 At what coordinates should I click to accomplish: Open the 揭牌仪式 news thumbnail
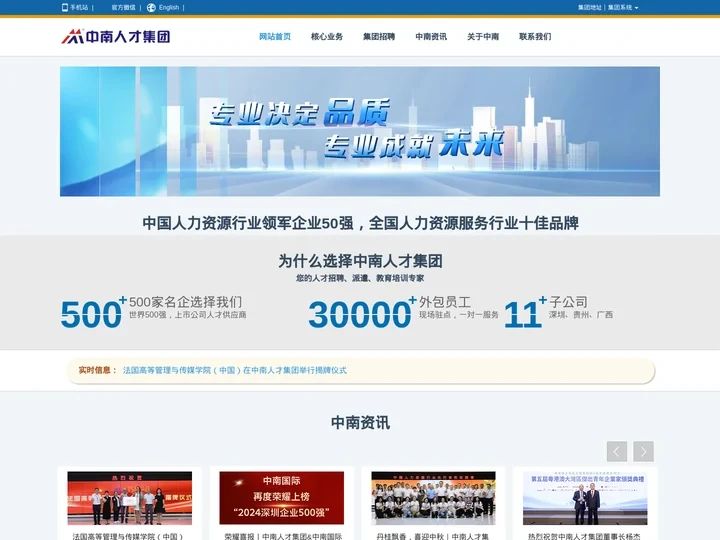point(129,498)
